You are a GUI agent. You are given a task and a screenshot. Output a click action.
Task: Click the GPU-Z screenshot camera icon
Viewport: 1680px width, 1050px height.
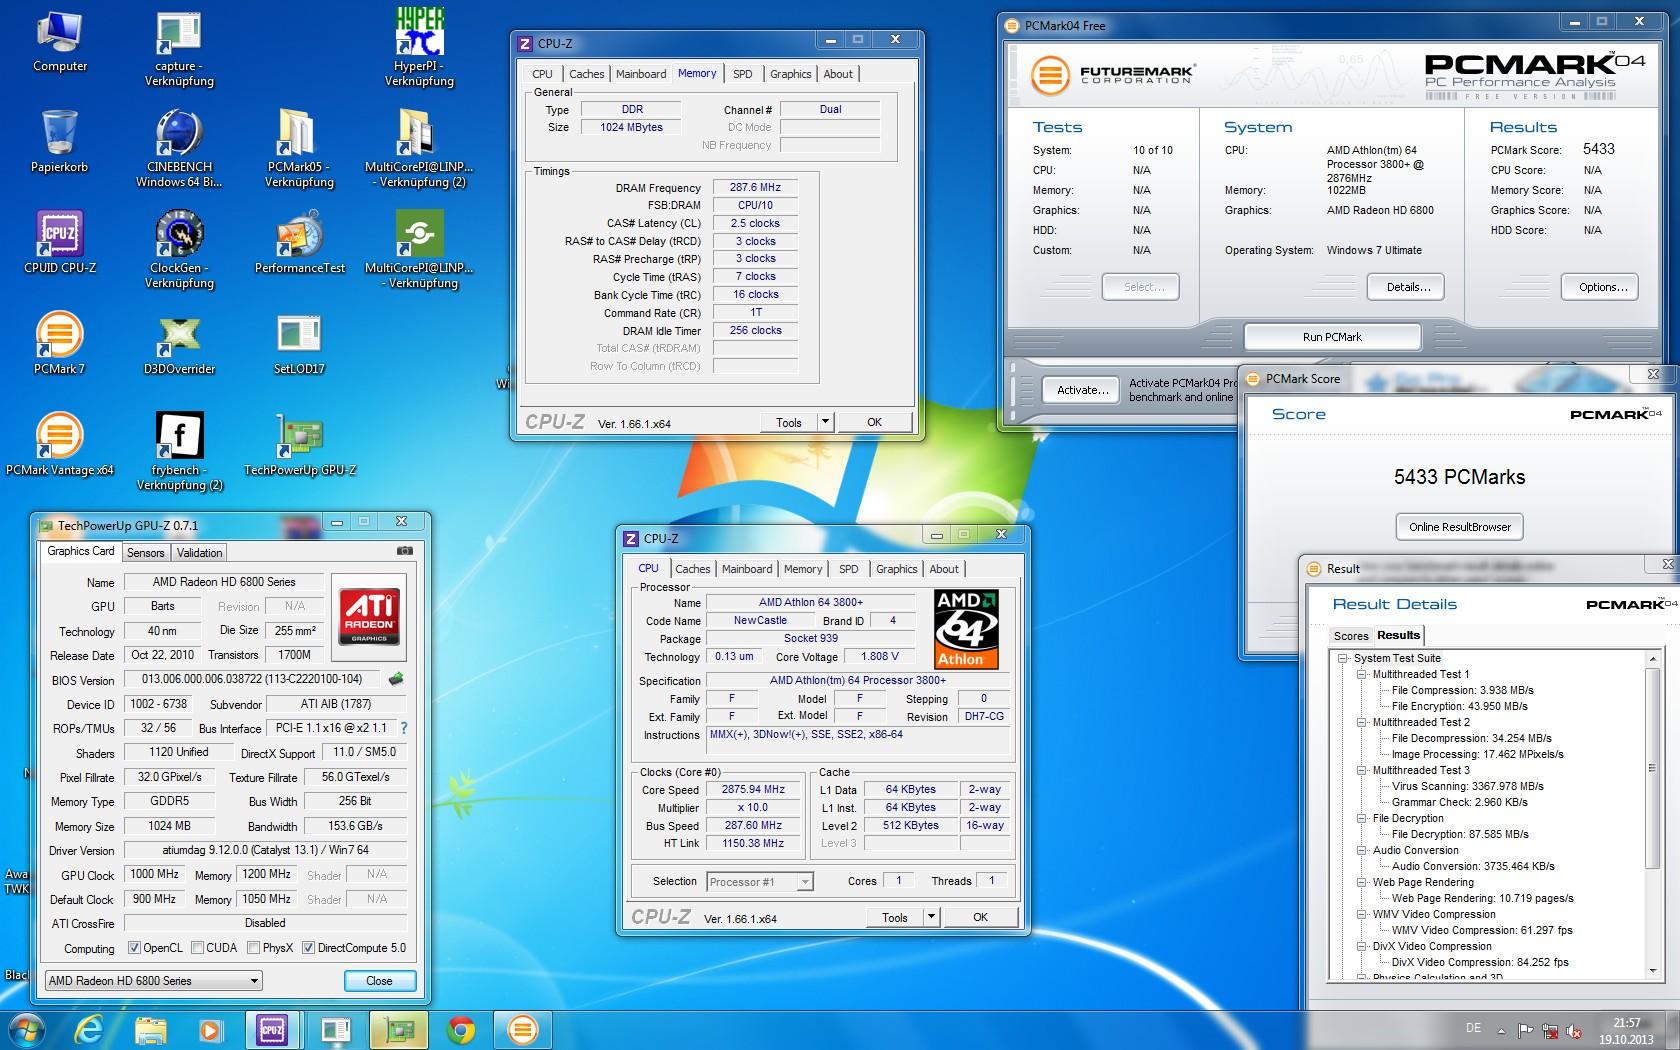(x=404, y=551)
